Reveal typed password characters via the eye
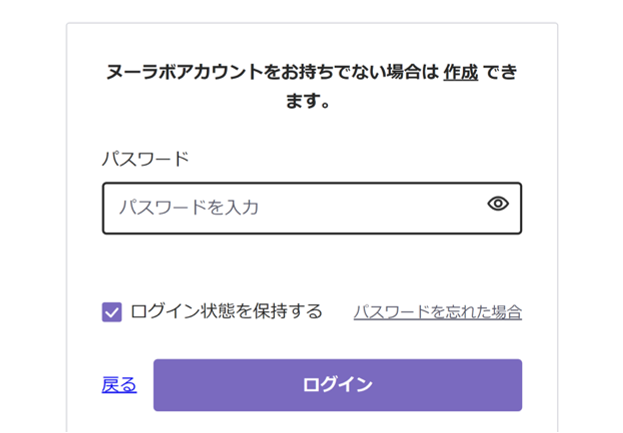Viewport: 623px width, 433px height. (x=498, y=205)
